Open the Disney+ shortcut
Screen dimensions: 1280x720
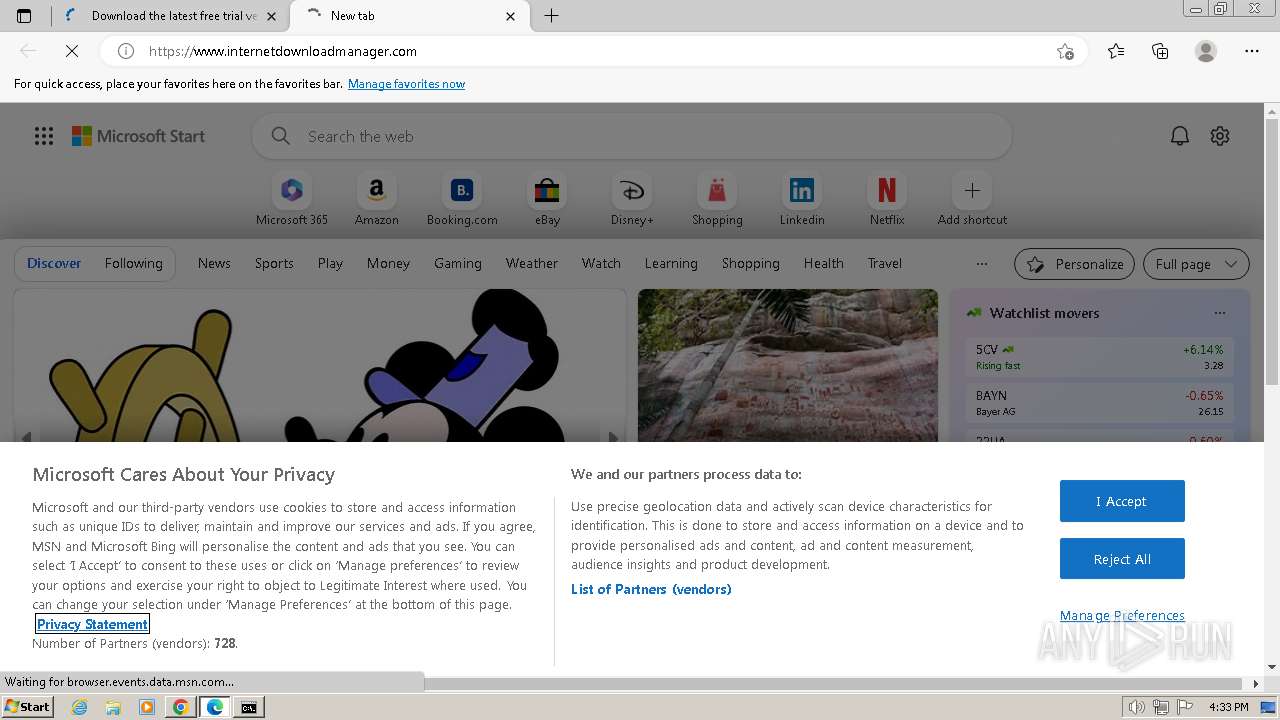click(x=632, y=200)
